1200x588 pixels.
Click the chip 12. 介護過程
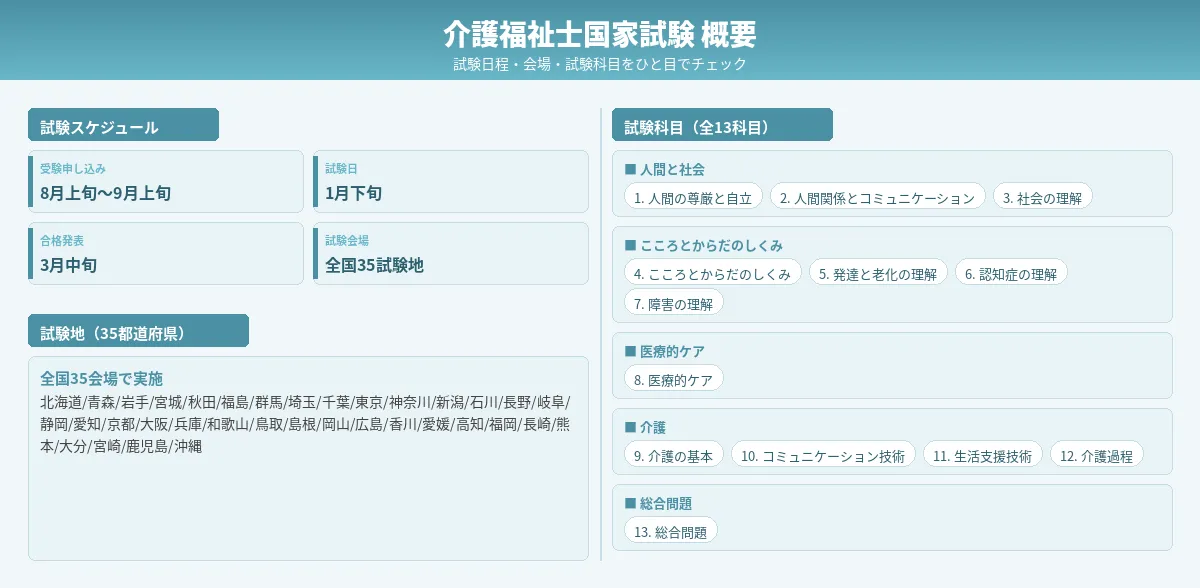pos(1096,455)
